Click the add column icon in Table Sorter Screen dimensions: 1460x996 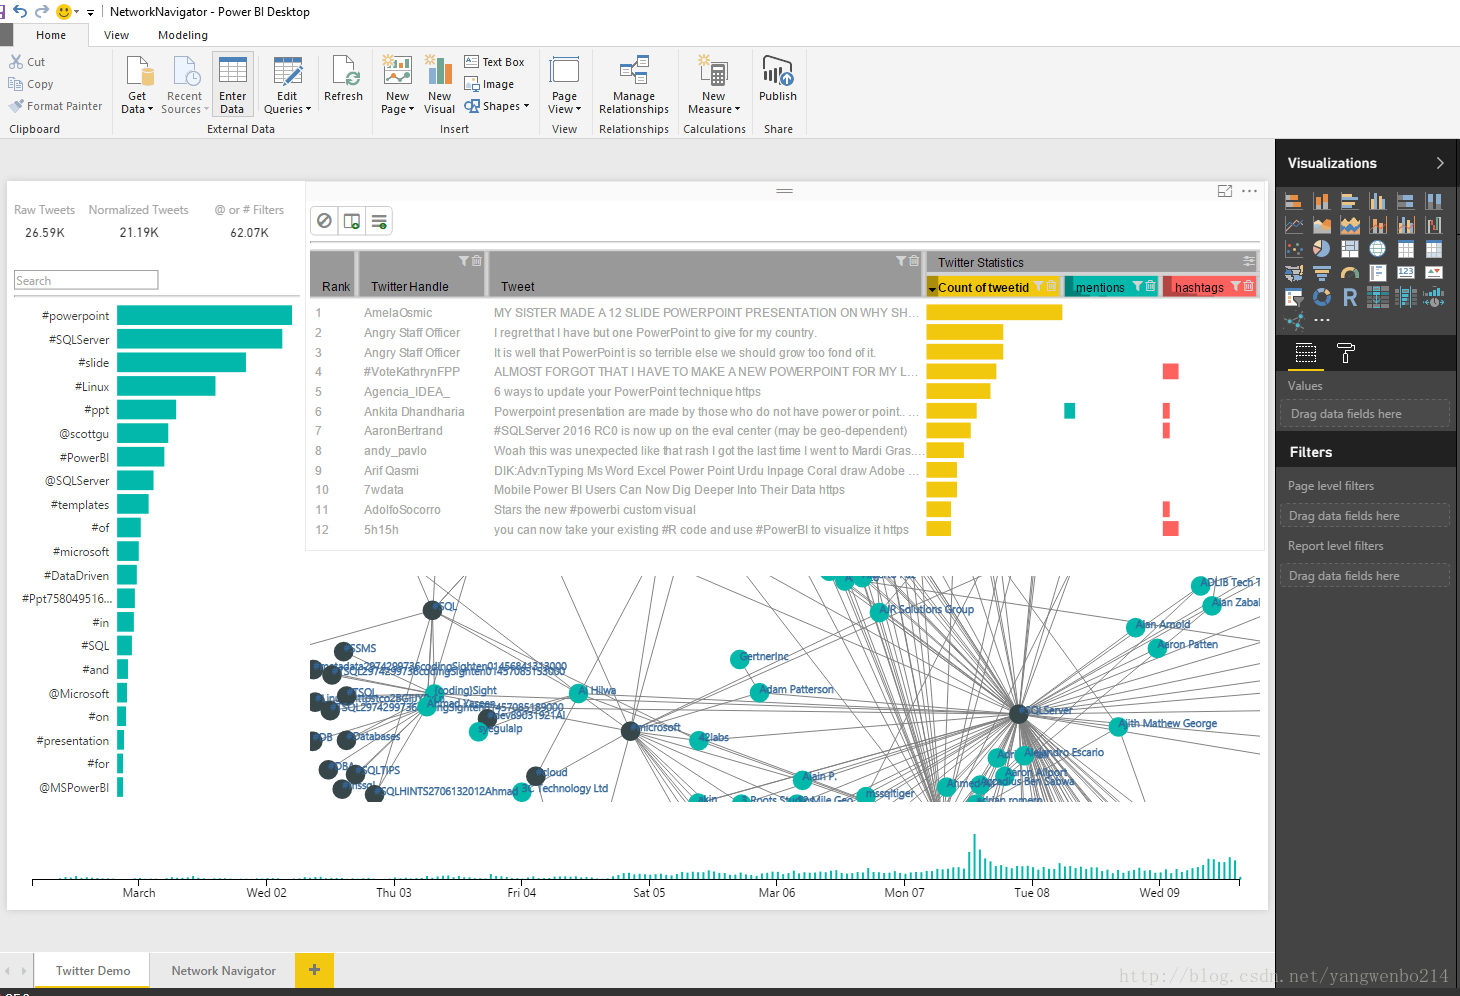click(x=352, y=221)
